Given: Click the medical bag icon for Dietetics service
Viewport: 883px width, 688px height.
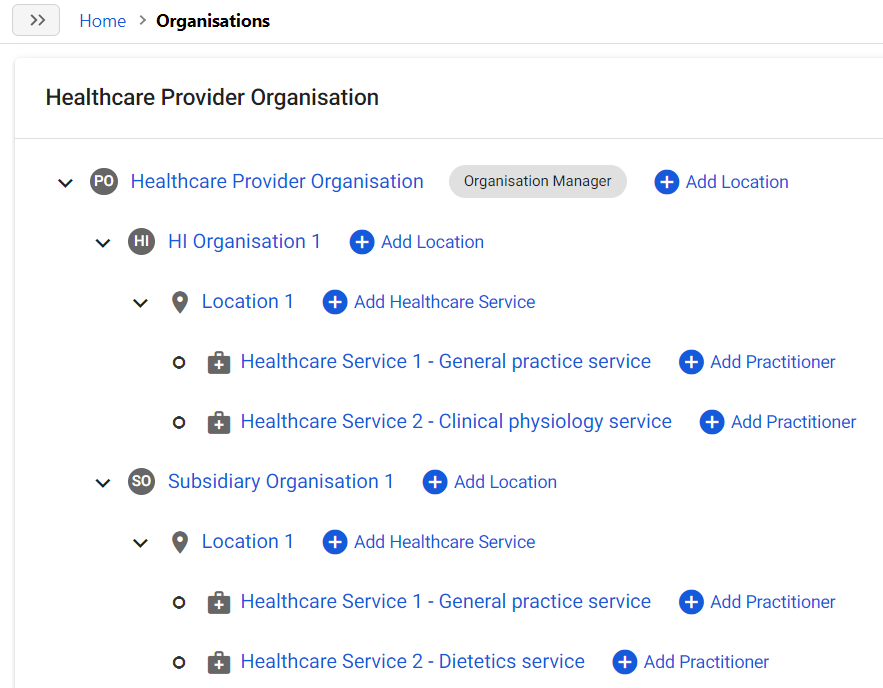Looking at the screenshot, I should coord(218,662).
